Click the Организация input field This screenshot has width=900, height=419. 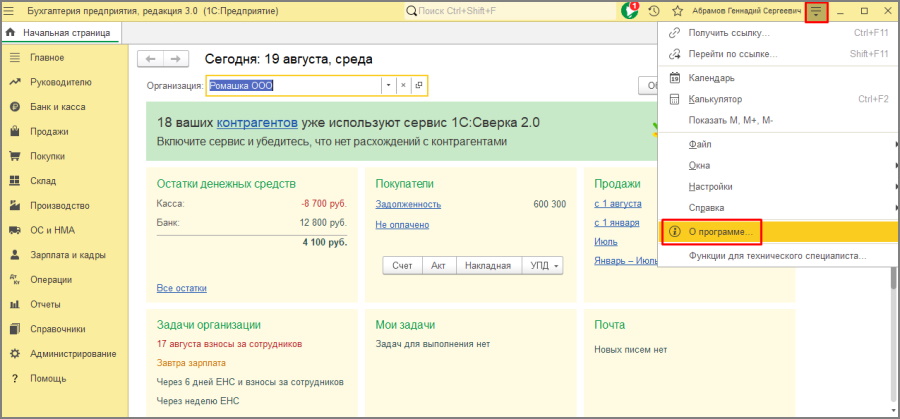click(294, 86)
